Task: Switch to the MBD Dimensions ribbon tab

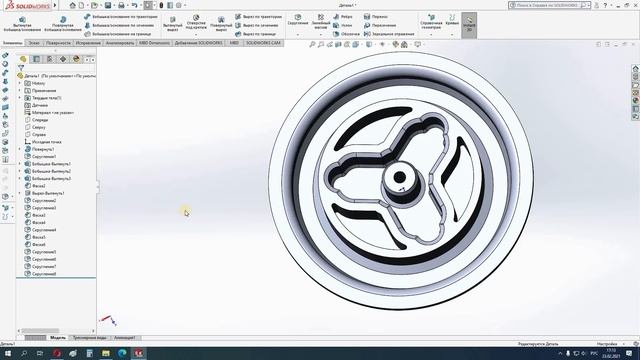Action: 154,43
